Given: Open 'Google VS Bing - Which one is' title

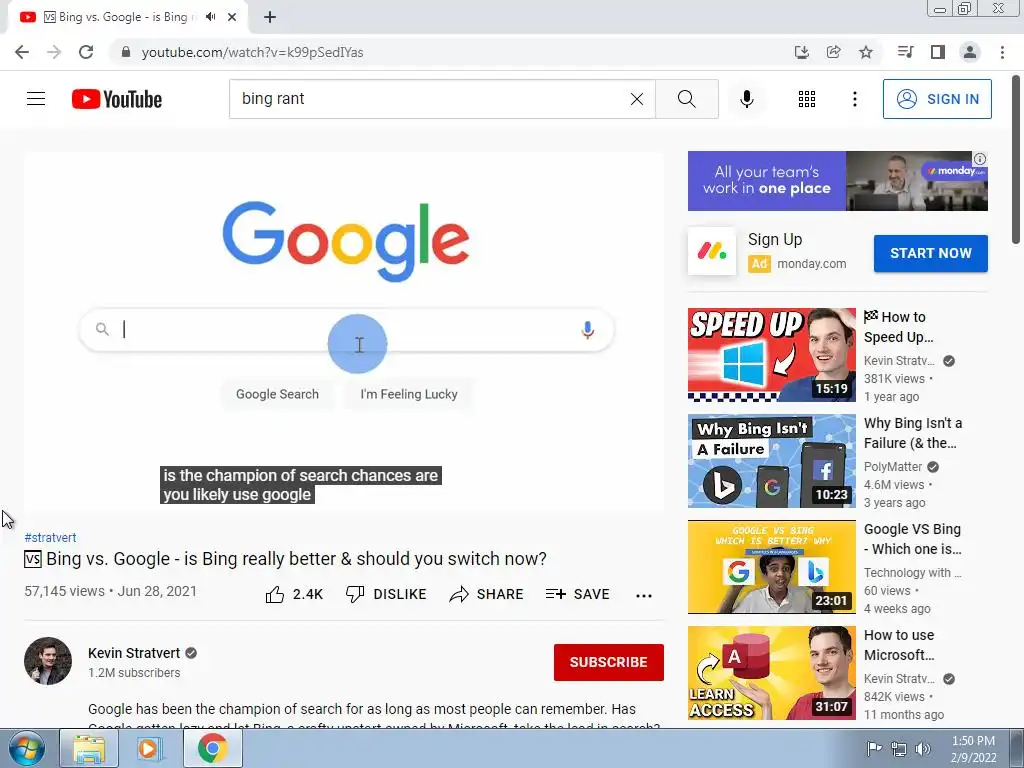Looking at the screenshot, I should tap(913, 539).
